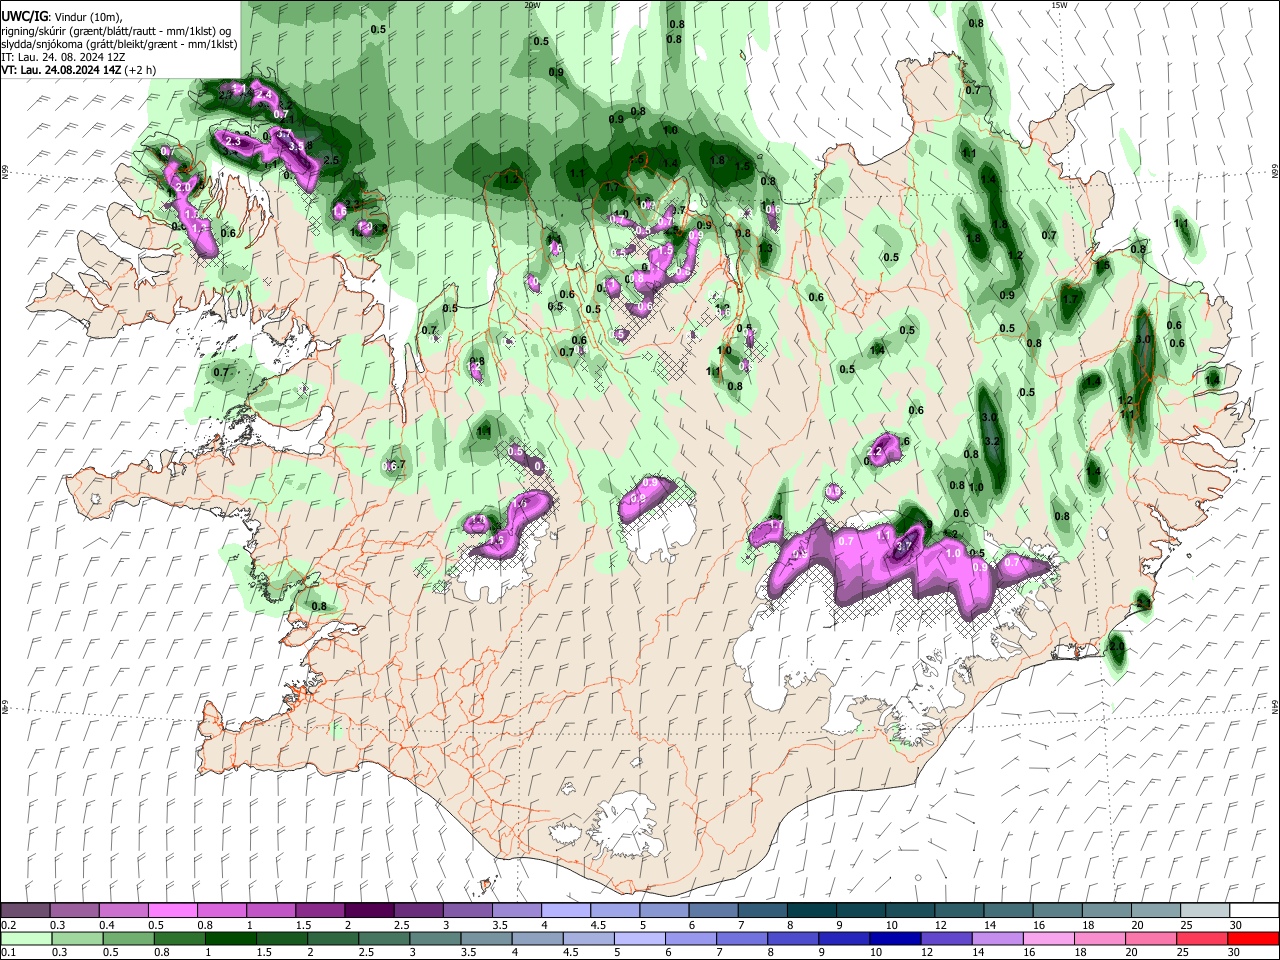Click the '3.2' precipitation value on the map

993,441
